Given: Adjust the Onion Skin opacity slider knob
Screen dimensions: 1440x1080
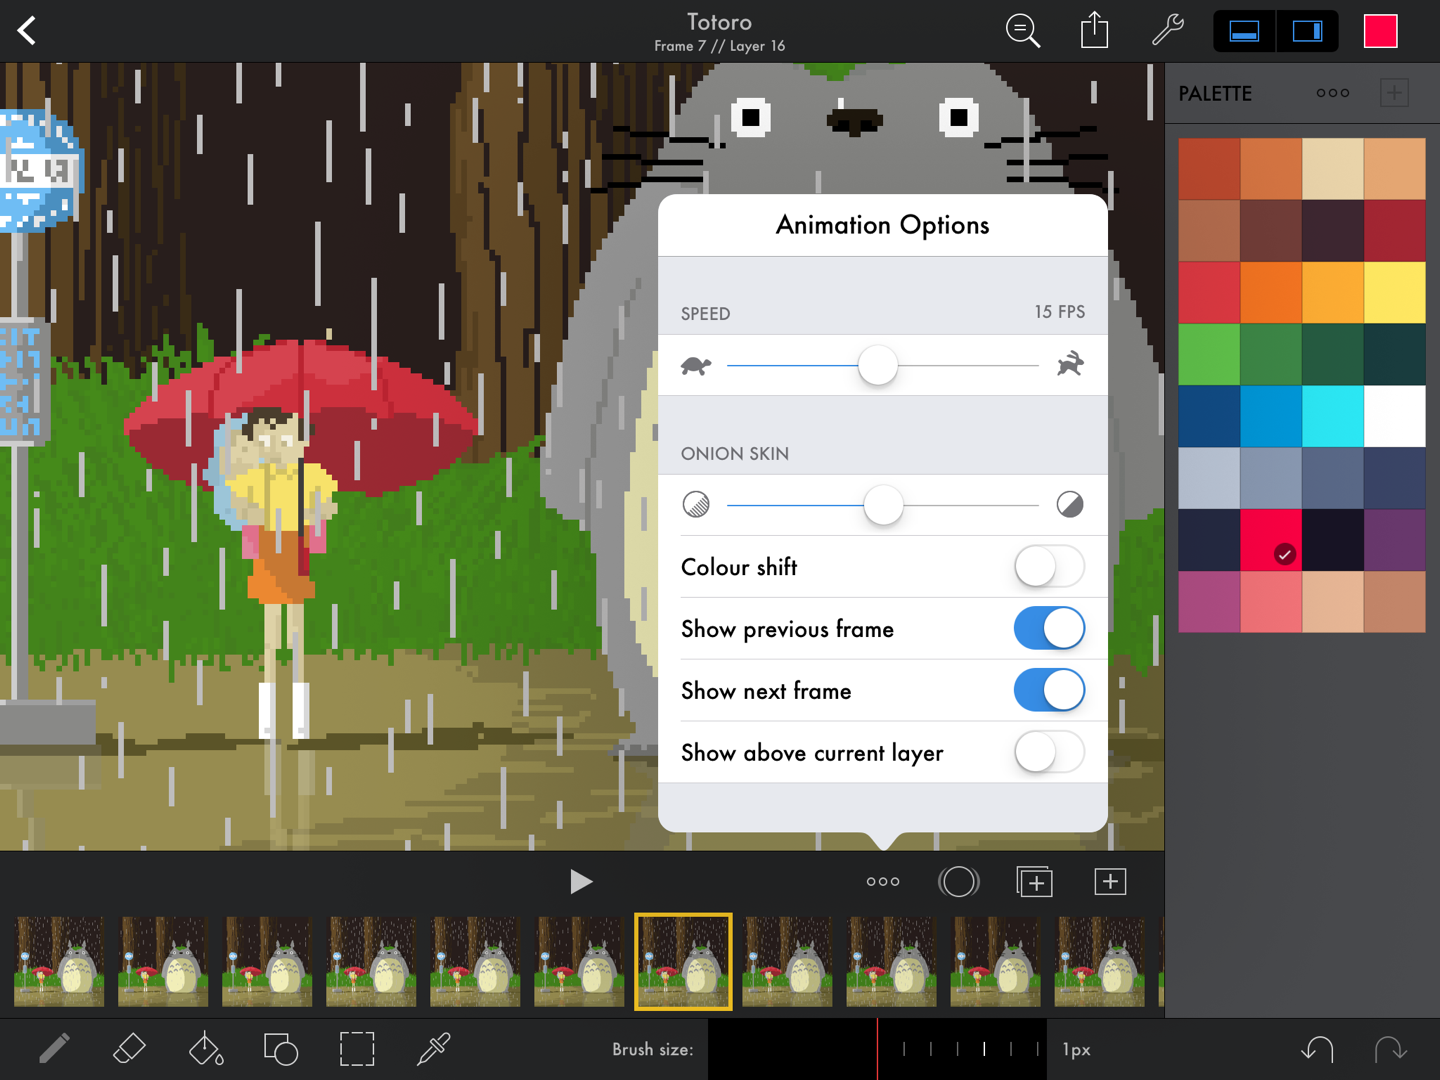Looking at the screenshot, I should pos(883,504).
